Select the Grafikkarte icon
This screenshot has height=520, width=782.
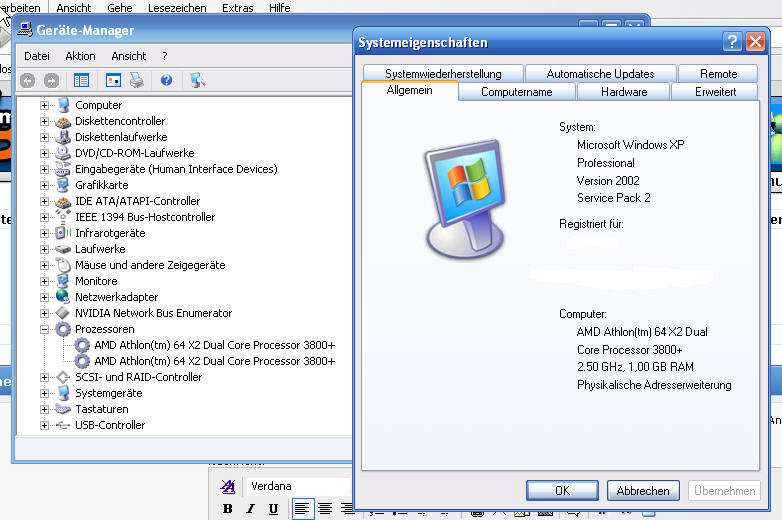tap(63, 185)
